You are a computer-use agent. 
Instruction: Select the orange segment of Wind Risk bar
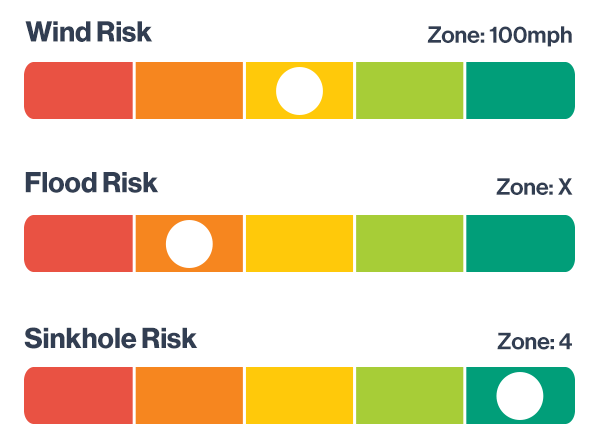click(189, 91)
